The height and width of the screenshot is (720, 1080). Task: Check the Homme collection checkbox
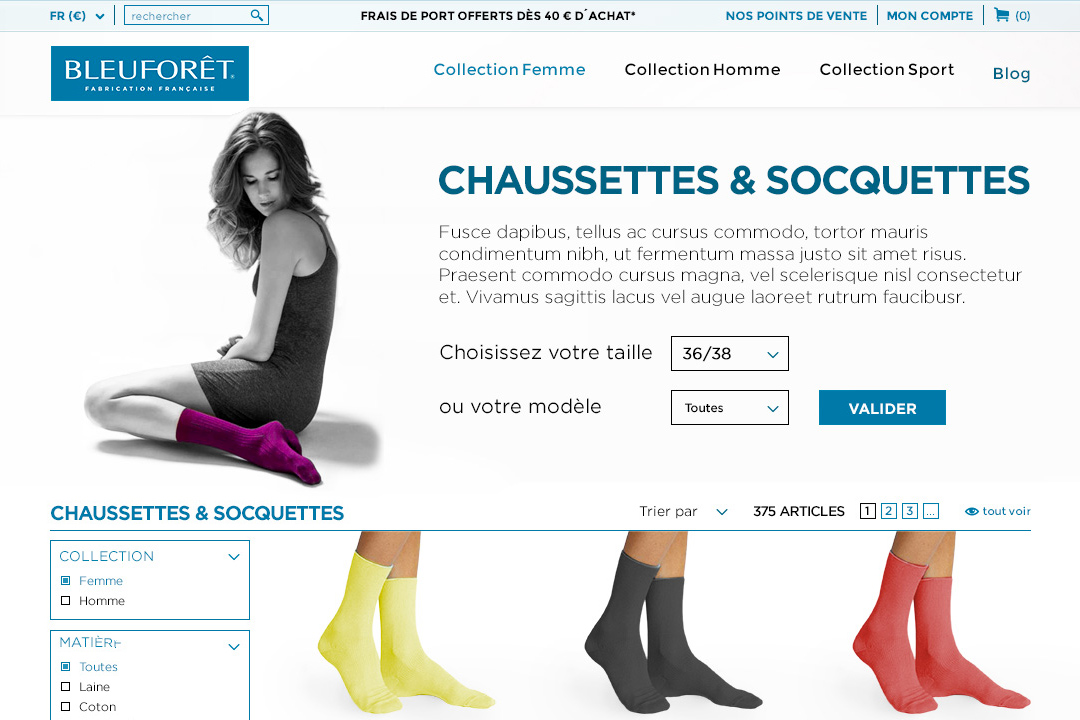point(65,601)
